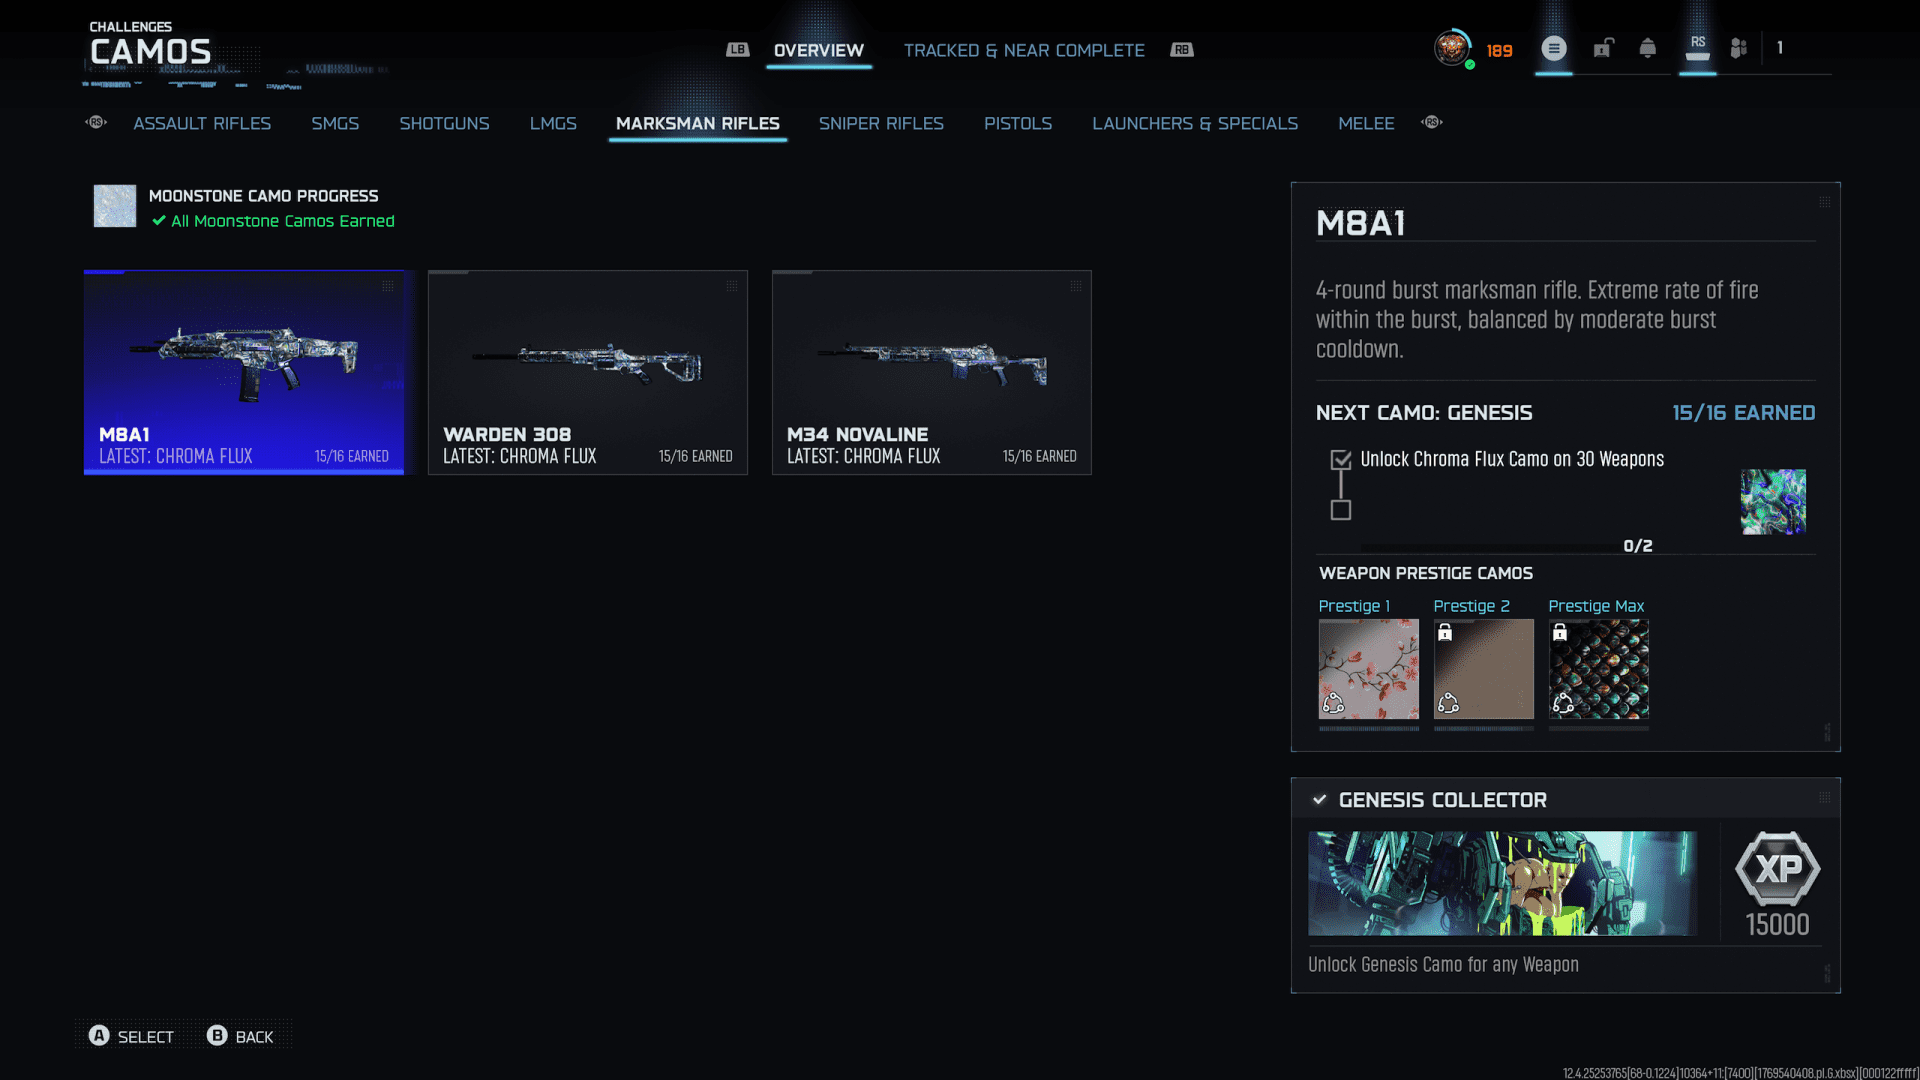Open the main menu hamburger icon
1920x1080 pixels.
coord(1553,48)
